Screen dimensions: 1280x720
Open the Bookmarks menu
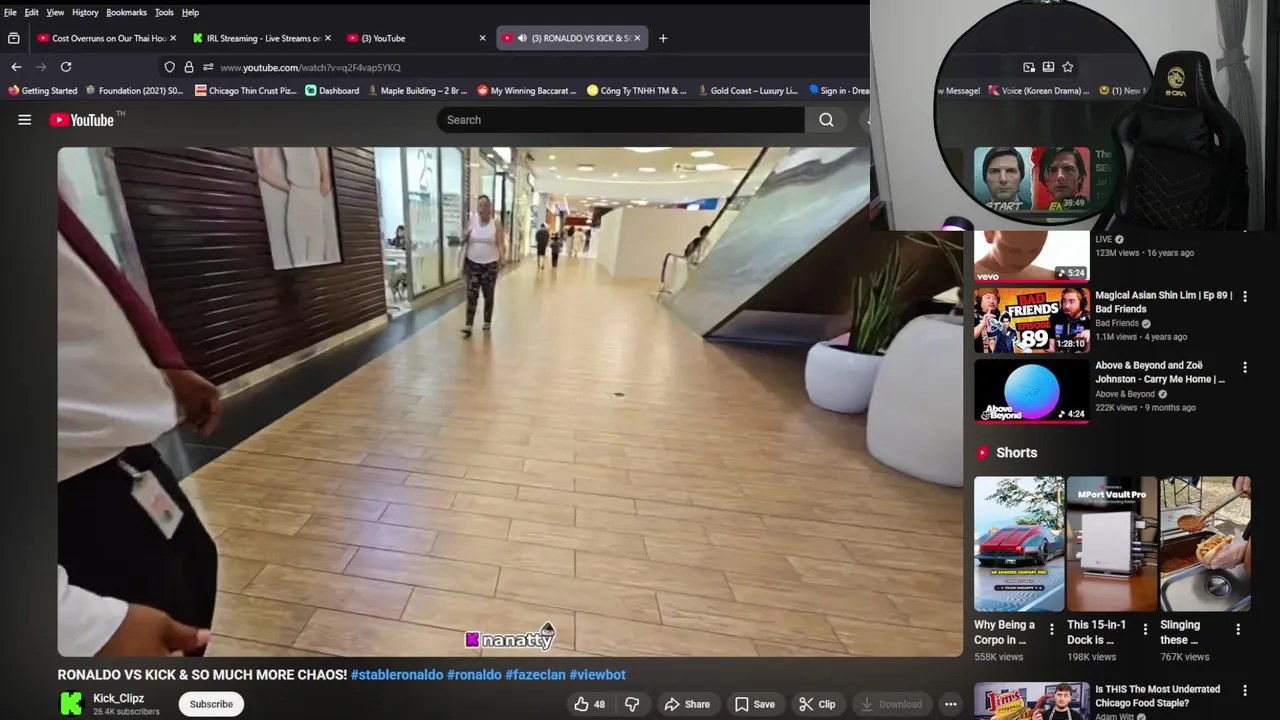tap(126, 12)
